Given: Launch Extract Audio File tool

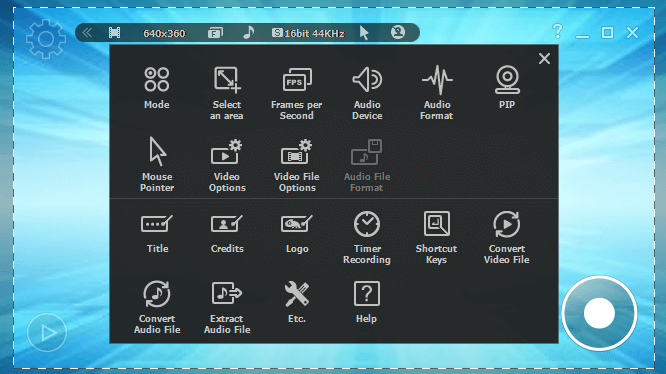Looking at the screenshot, I should pos(227,307).
